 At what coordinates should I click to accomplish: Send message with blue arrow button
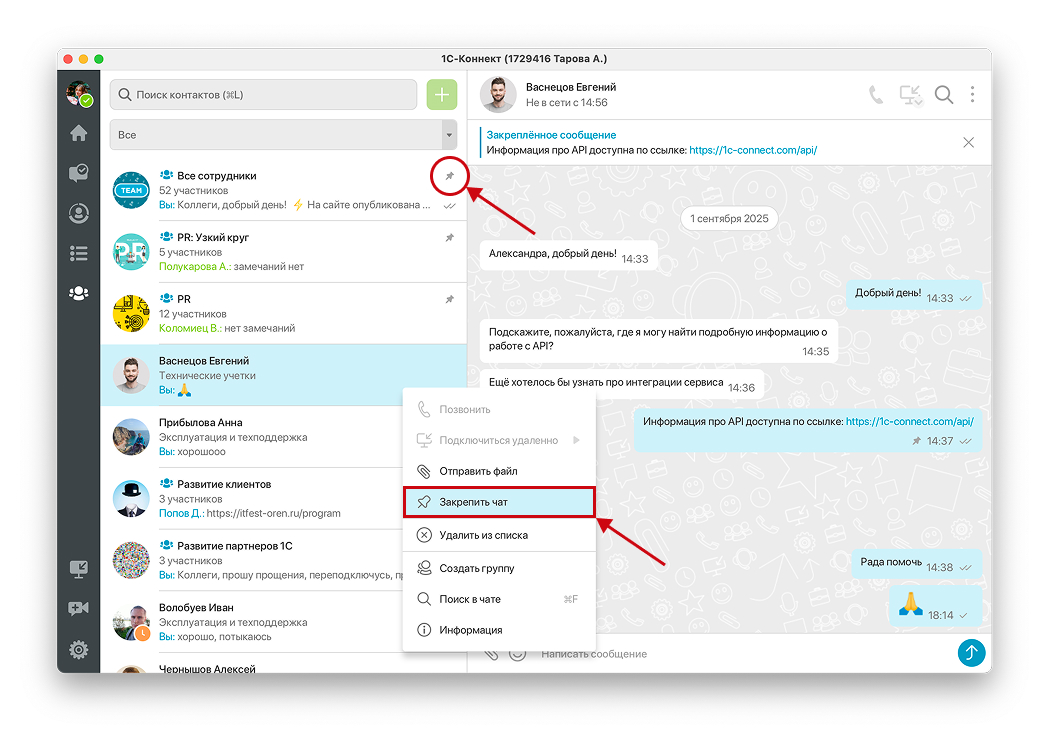(971, 653)
